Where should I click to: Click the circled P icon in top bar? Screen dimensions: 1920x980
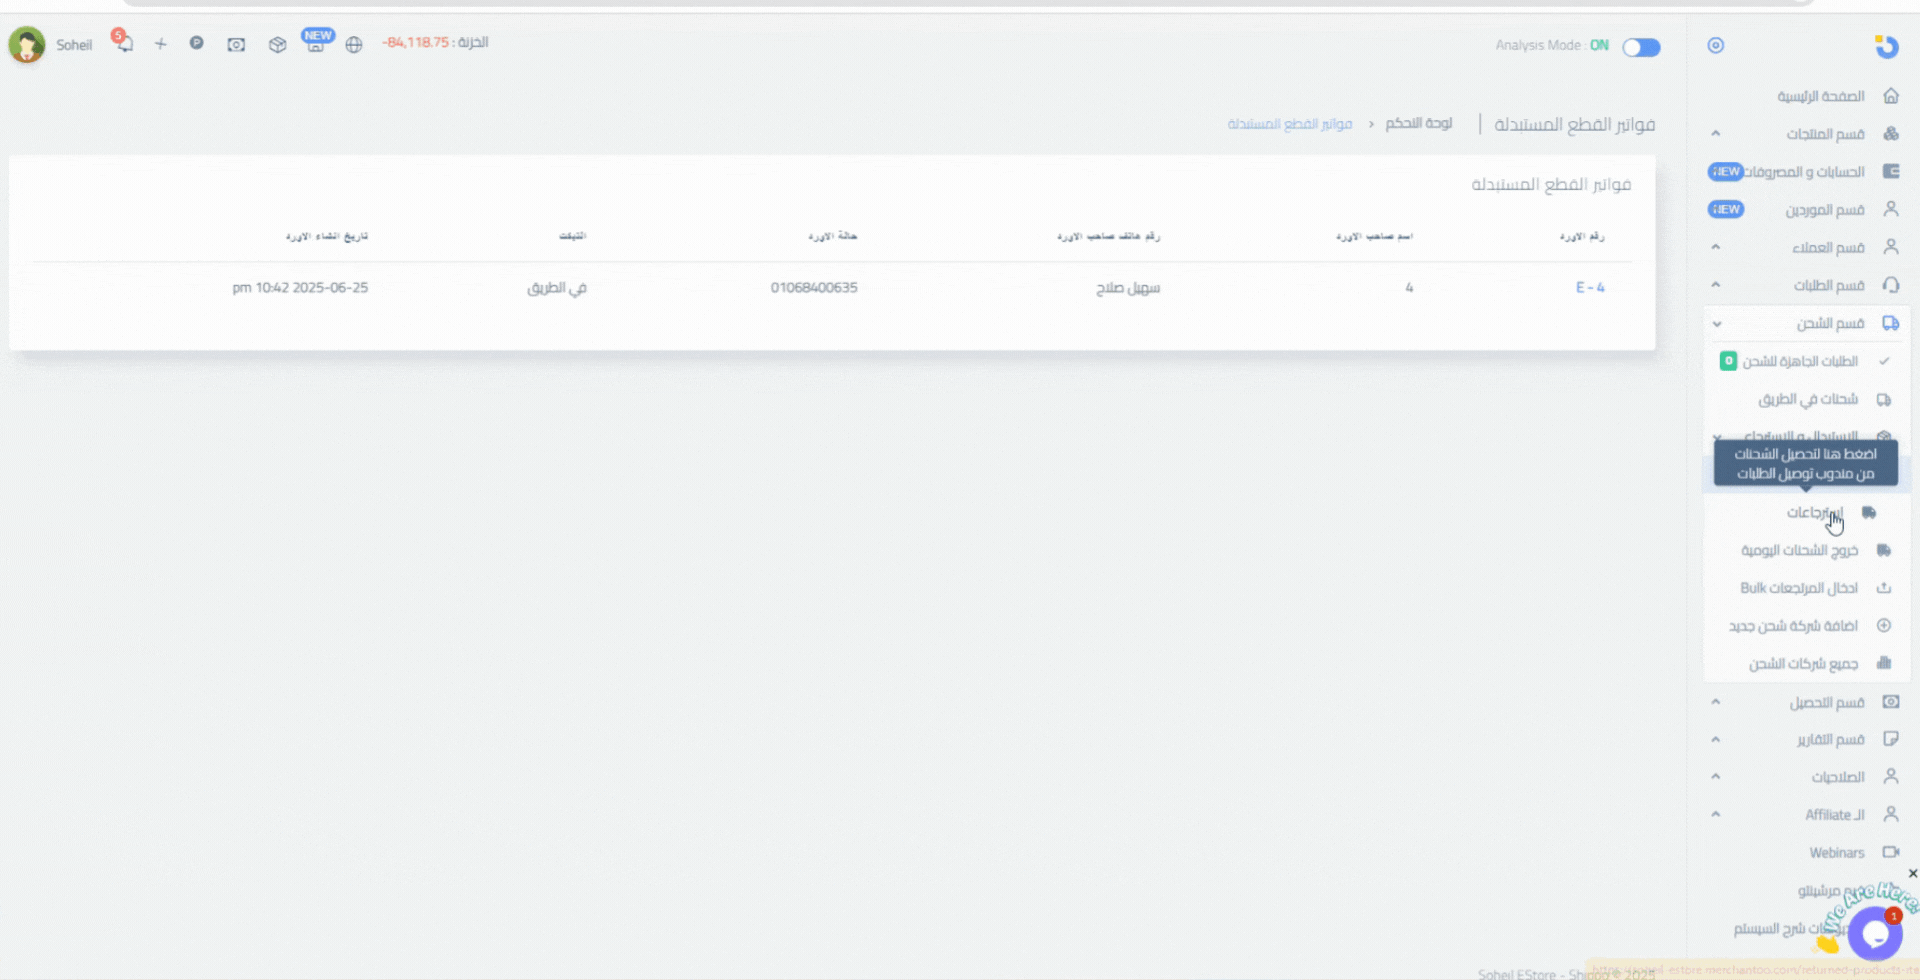pyautogui.click(x=197, y=43)
